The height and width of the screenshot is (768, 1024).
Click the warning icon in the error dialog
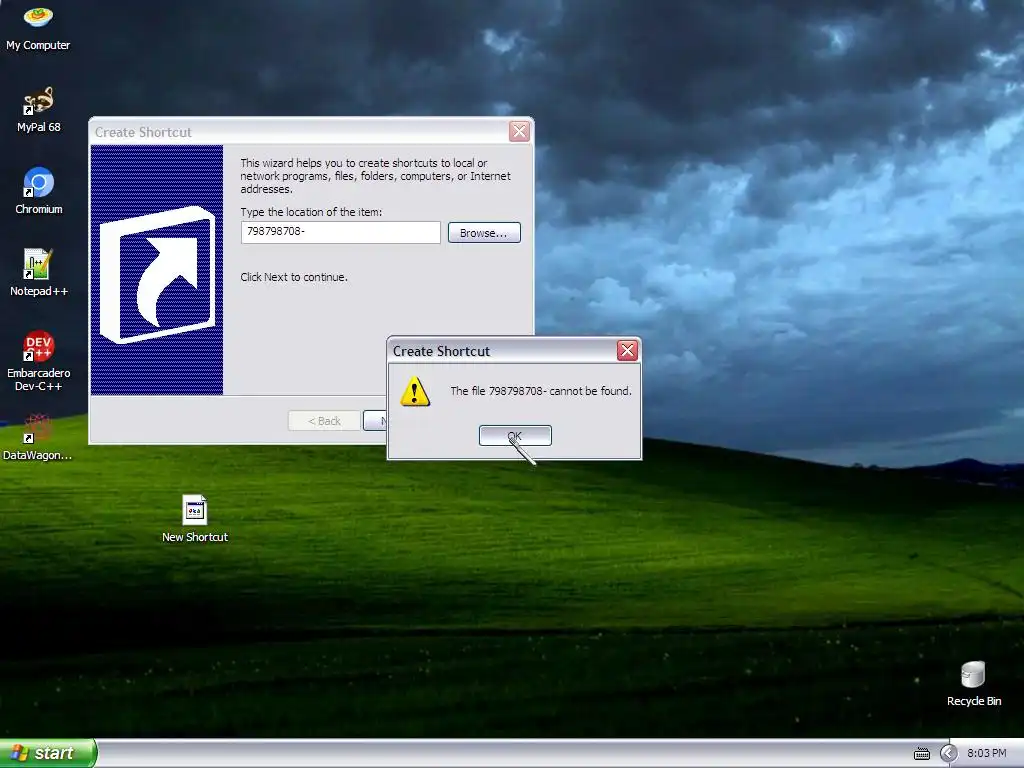pyautogui.click(x=415, y=391)
